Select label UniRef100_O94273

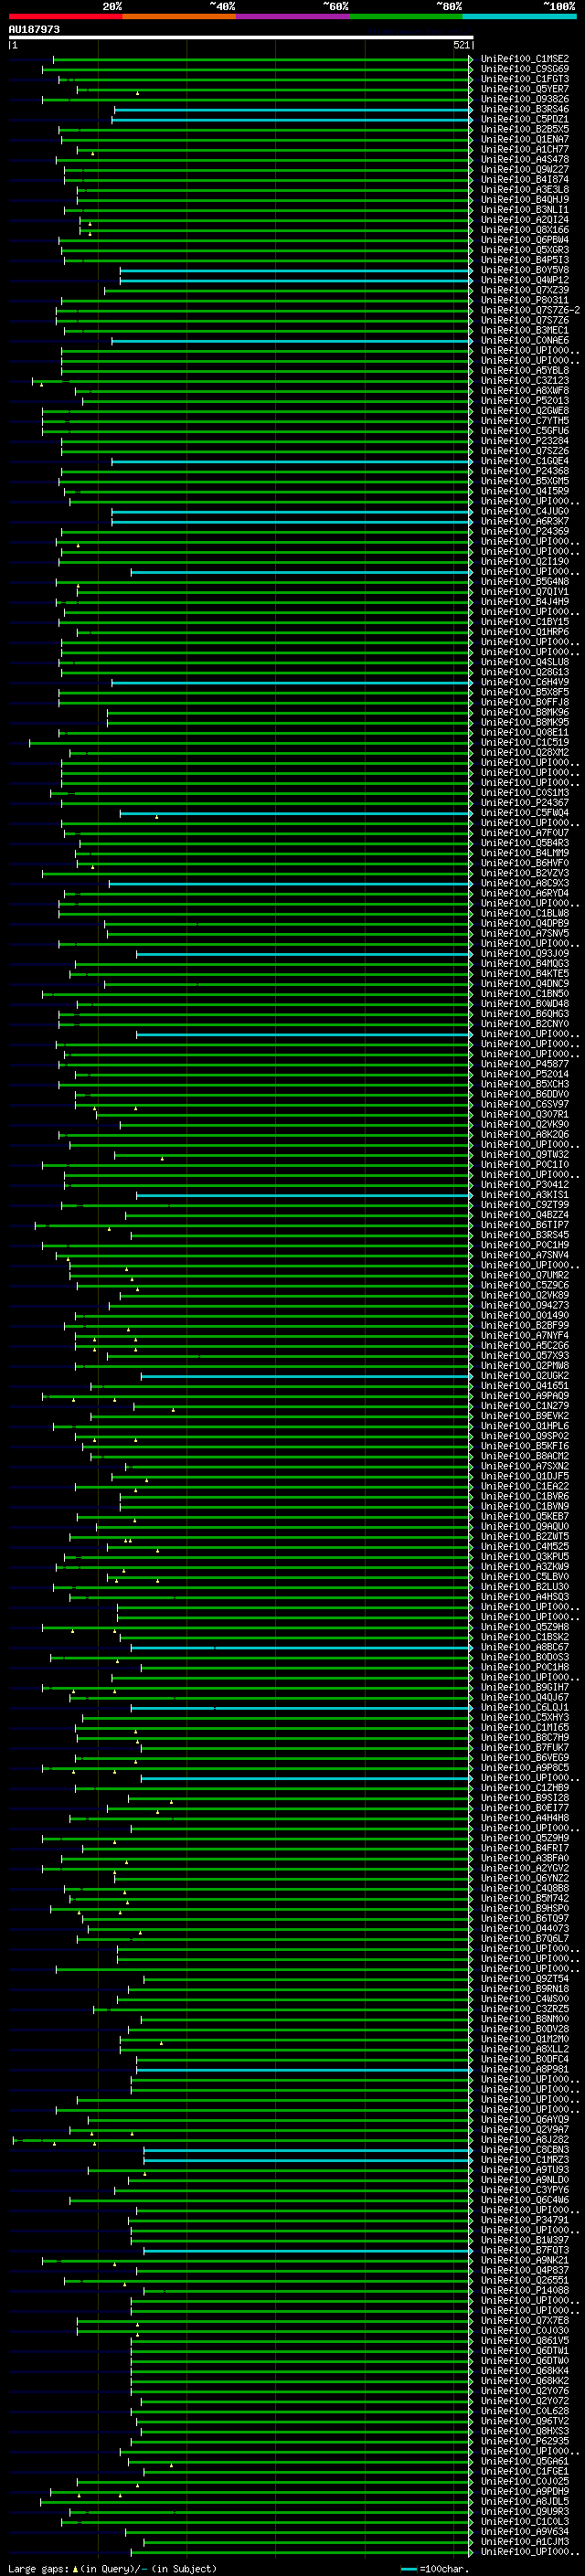(525, 1306)
